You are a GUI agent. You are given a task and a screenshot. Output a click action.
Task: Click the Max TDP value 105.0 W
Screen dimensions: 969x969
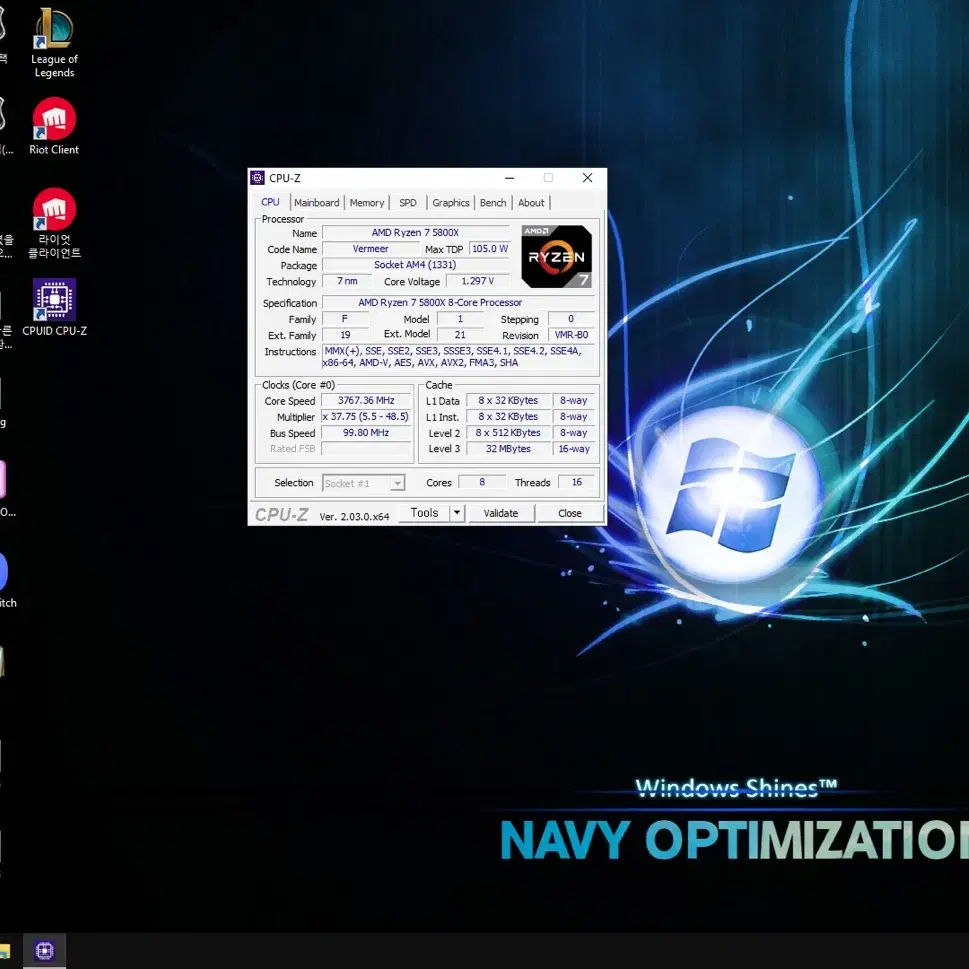(x=489, y=249)
